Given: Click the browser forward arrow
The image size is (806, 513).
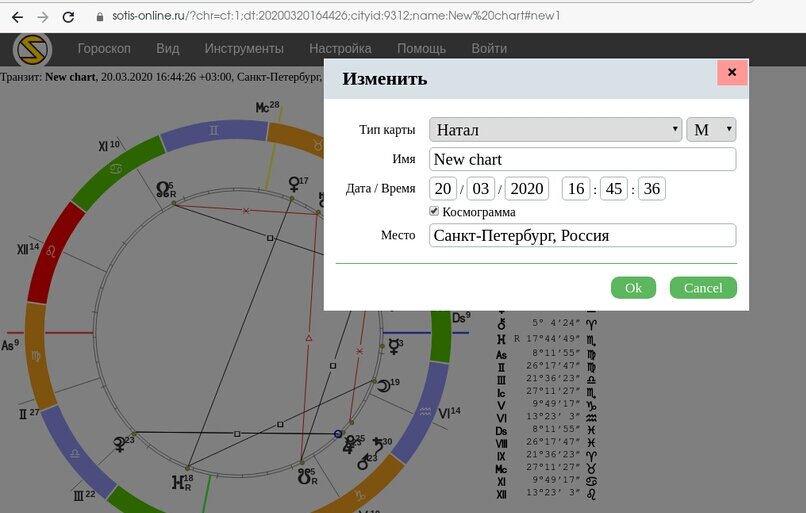Looking at the screenshot, I should 43,17.
